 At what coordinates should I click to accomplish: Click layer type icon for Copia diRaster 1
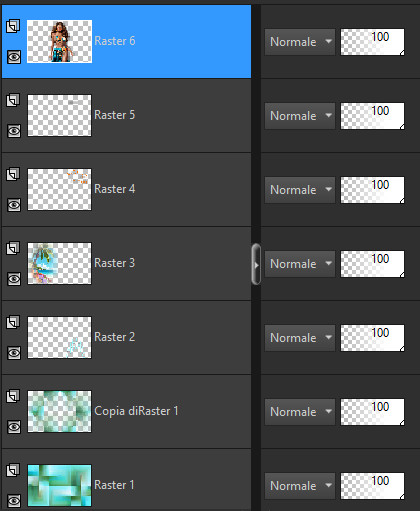click(x=13, y=396)
